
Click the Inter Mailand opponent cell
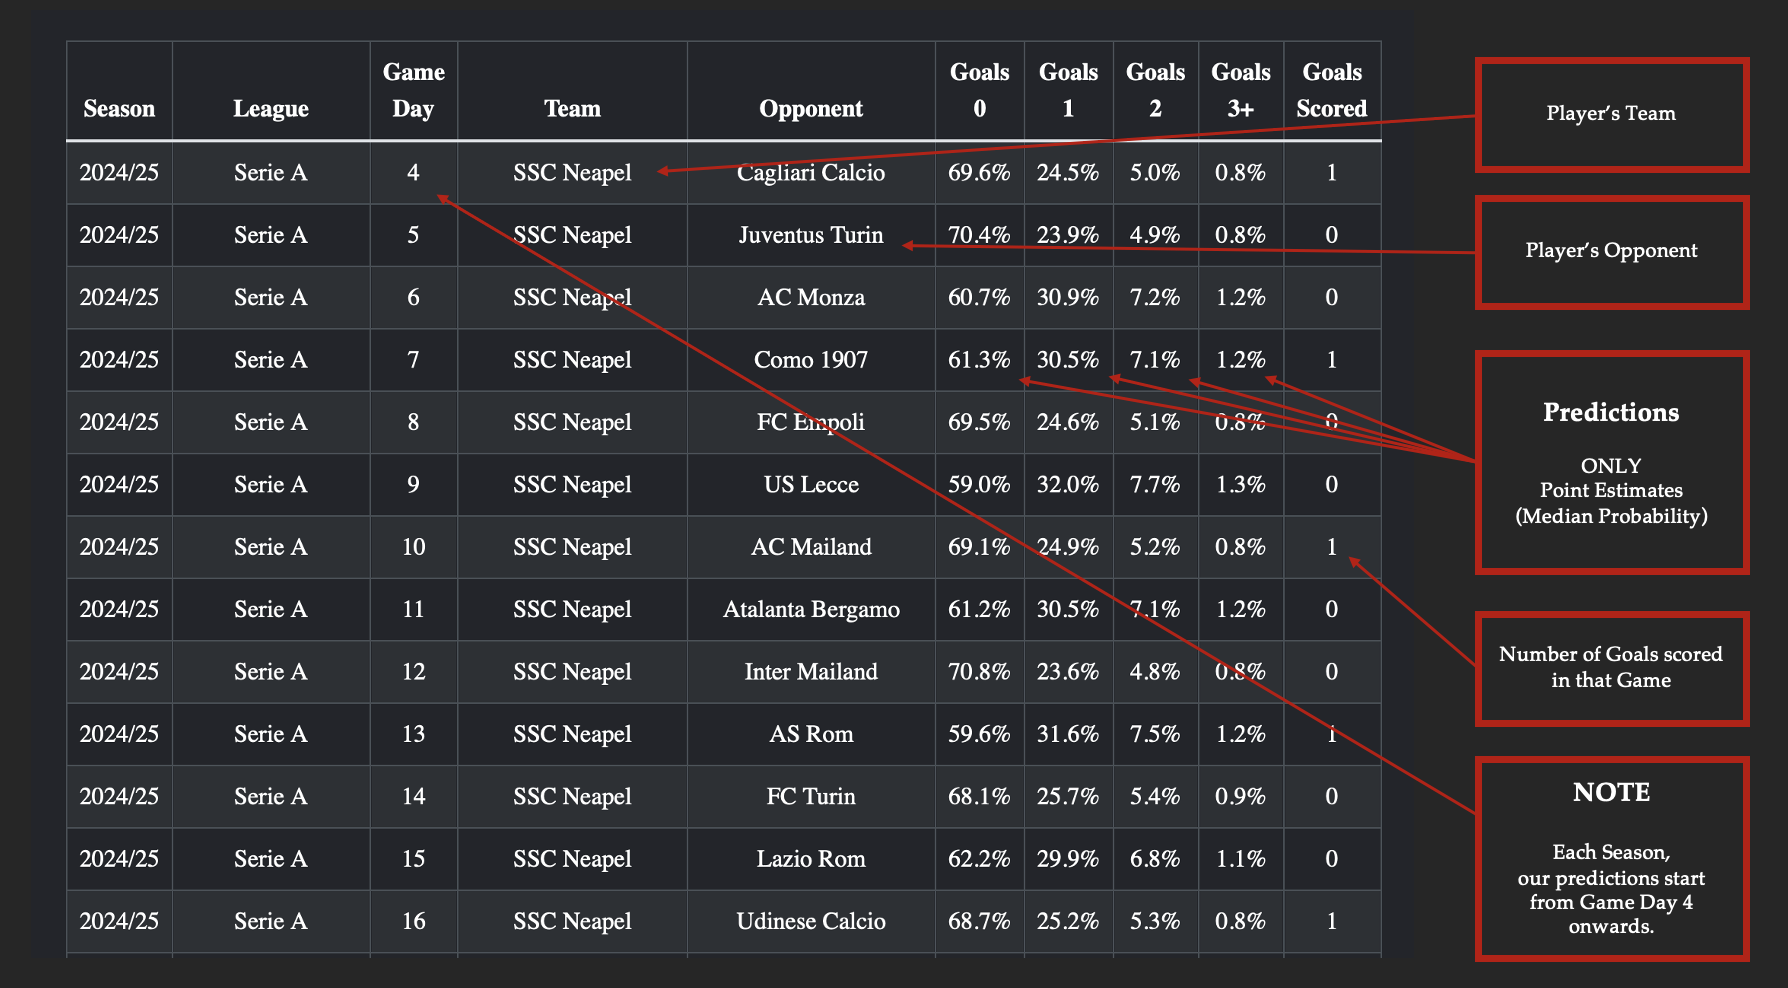[x=810, y=672]
